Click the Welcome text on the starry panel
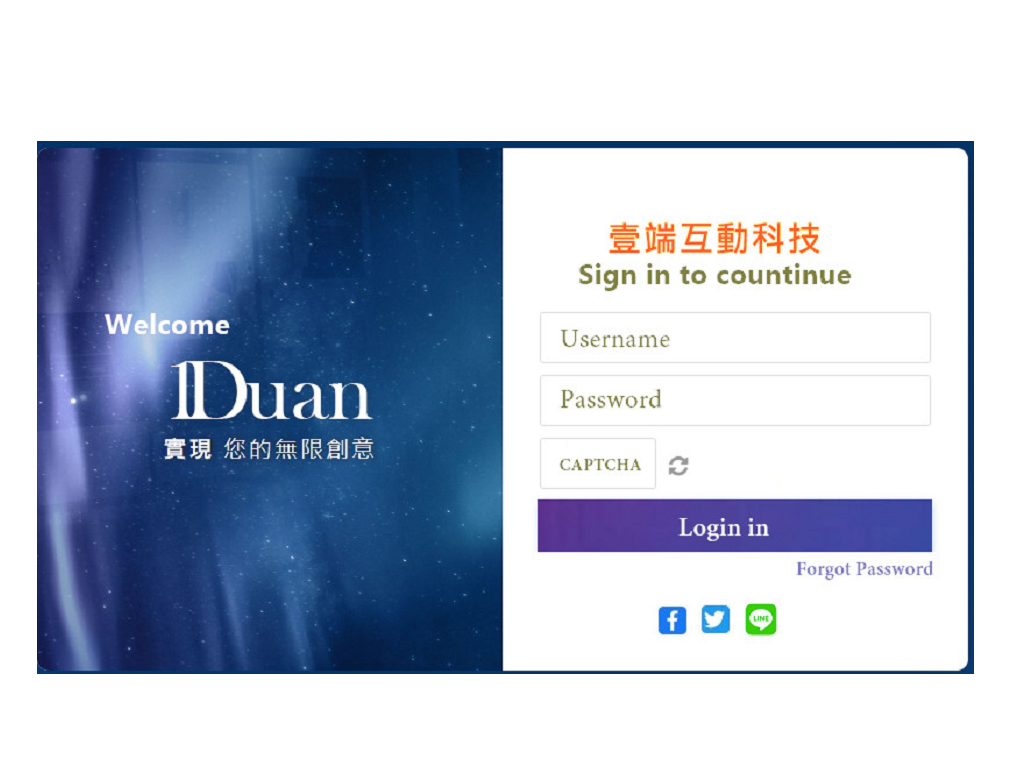This screenshot has width=1024, height=768. click(167, 325)
